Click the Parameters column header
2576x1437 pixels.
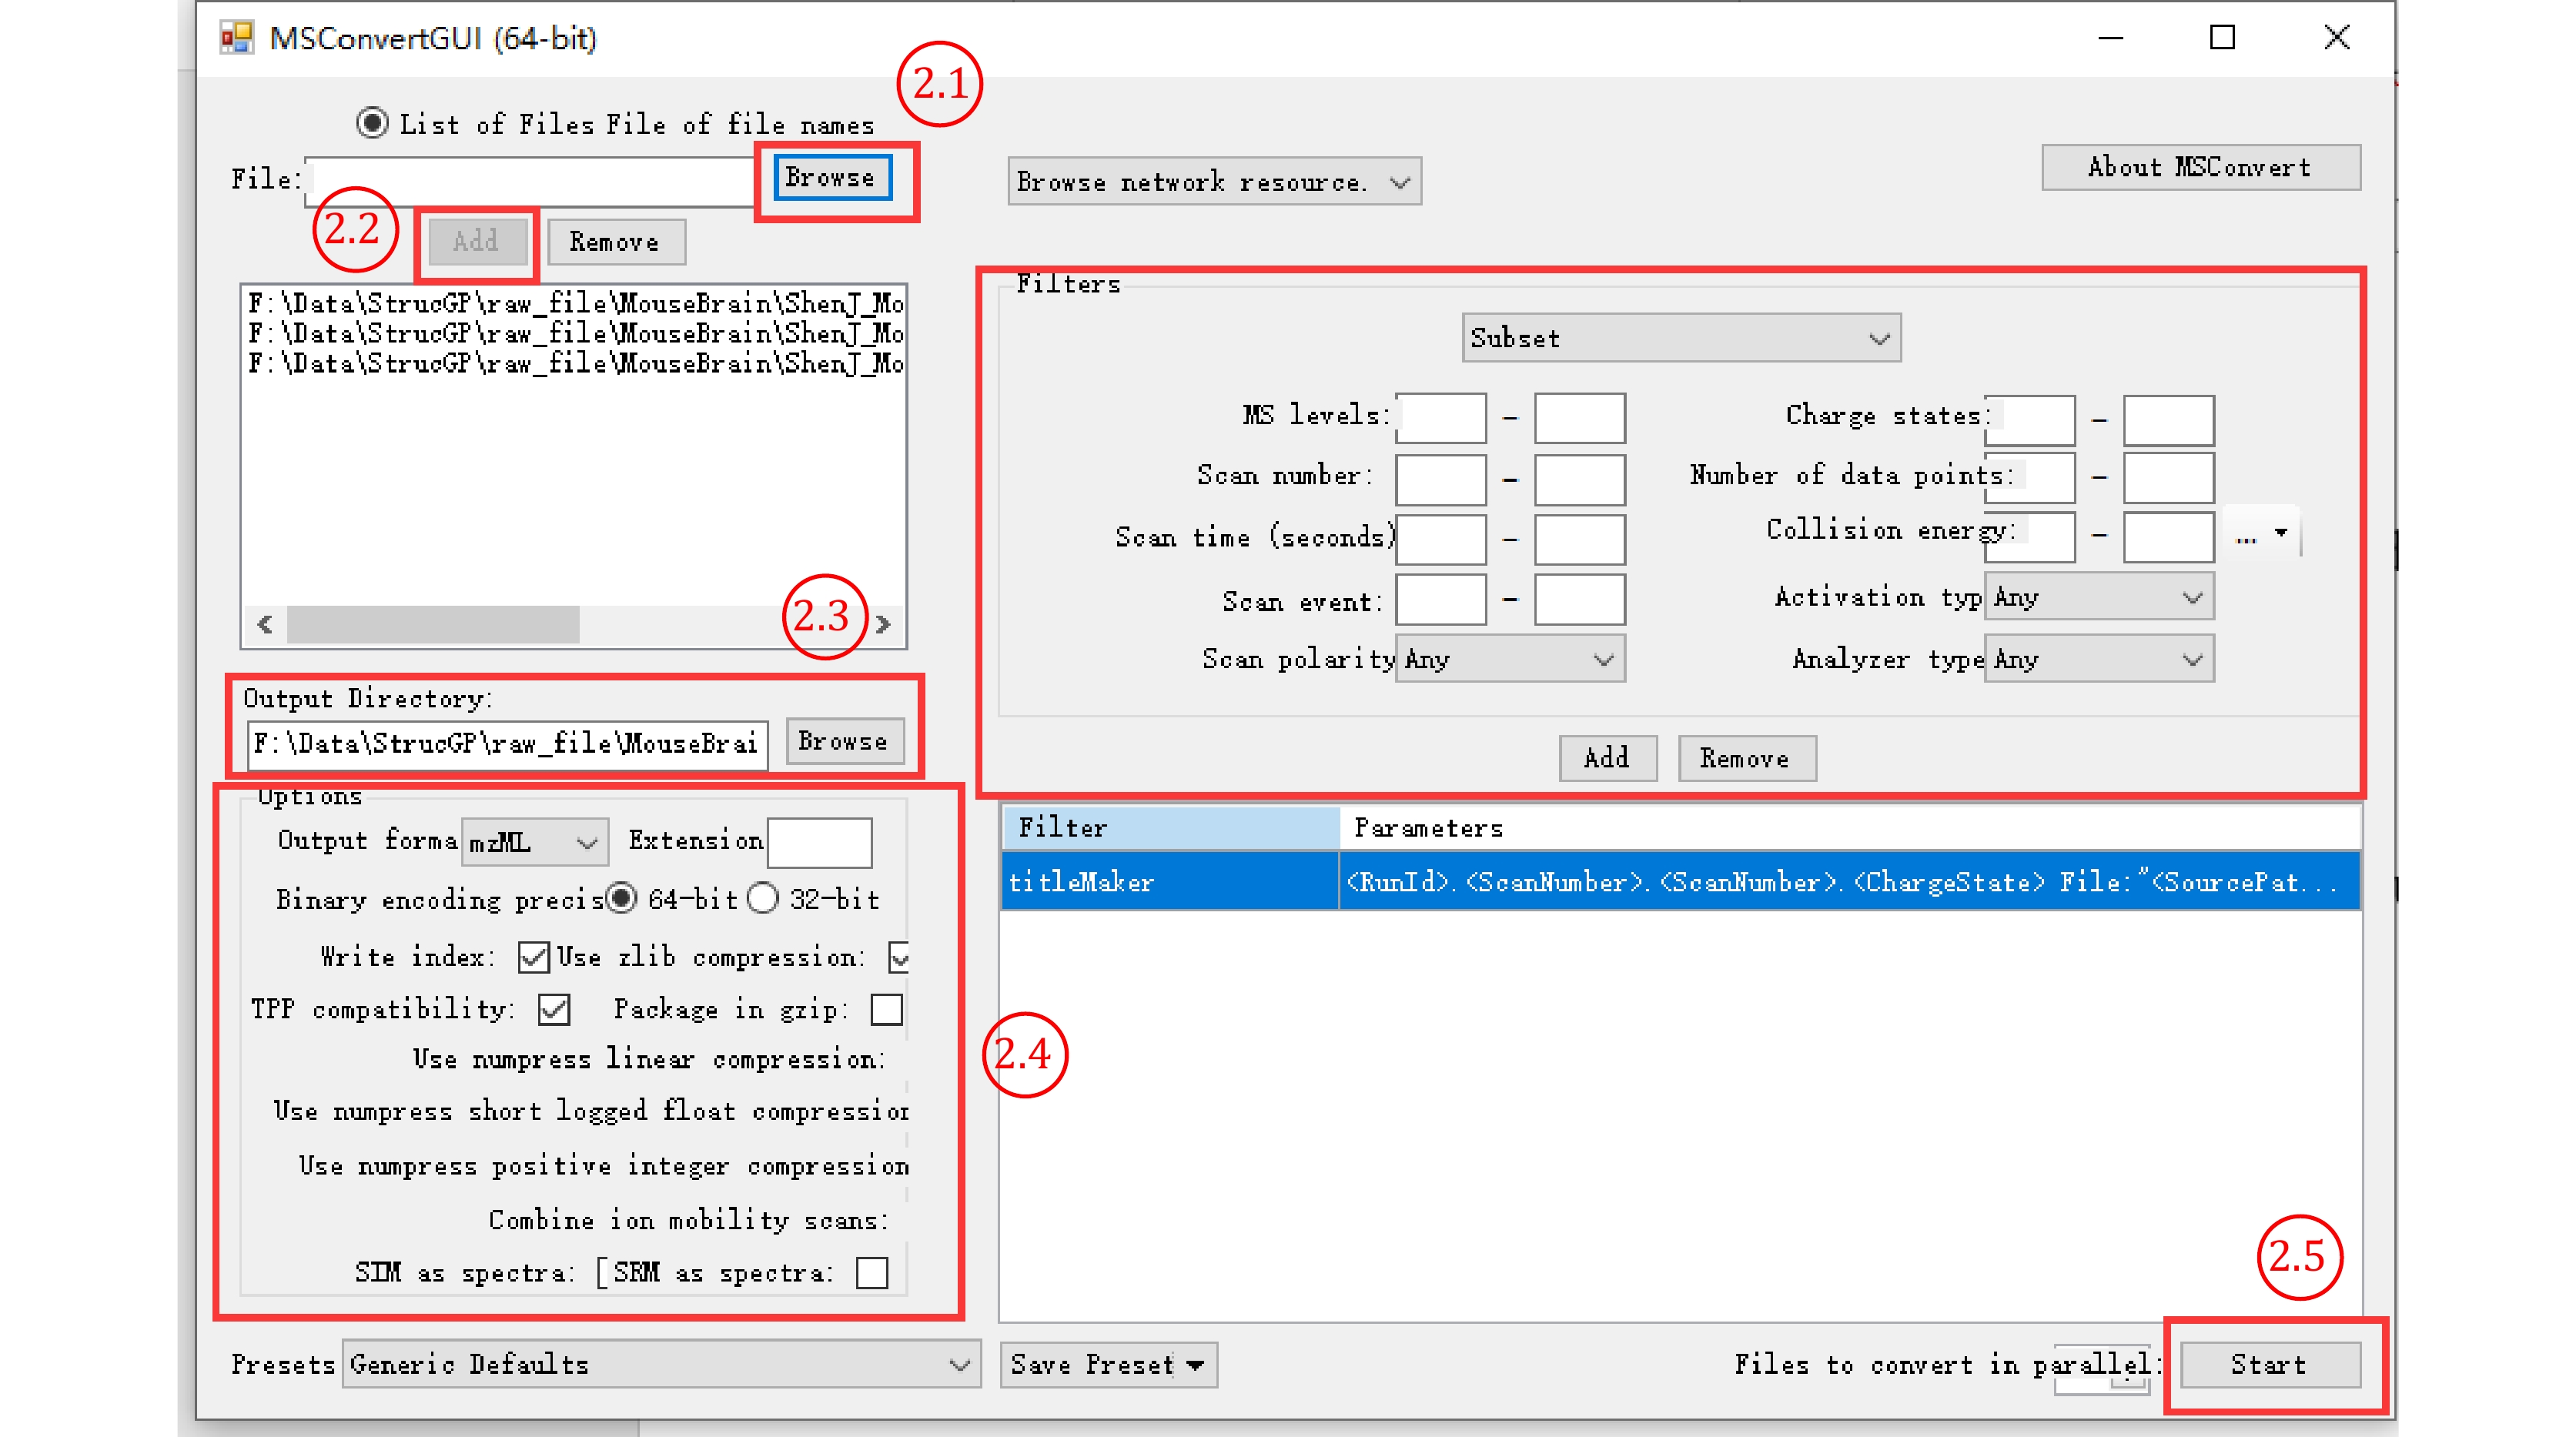tap(1850, 828)
